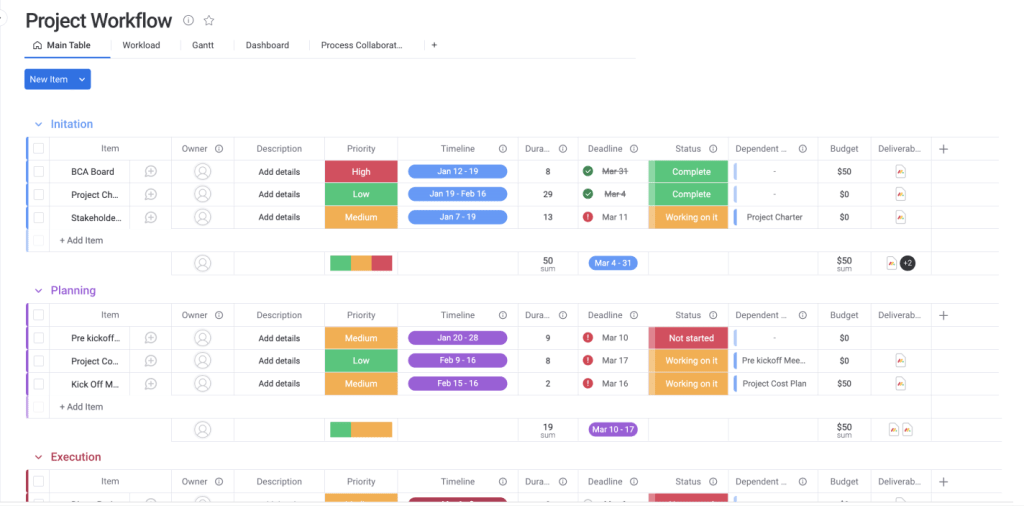Click red overdue icon beside Mar 11 deadline
Viewport: 1024px width, 506px height.
(x=588, y=217)
